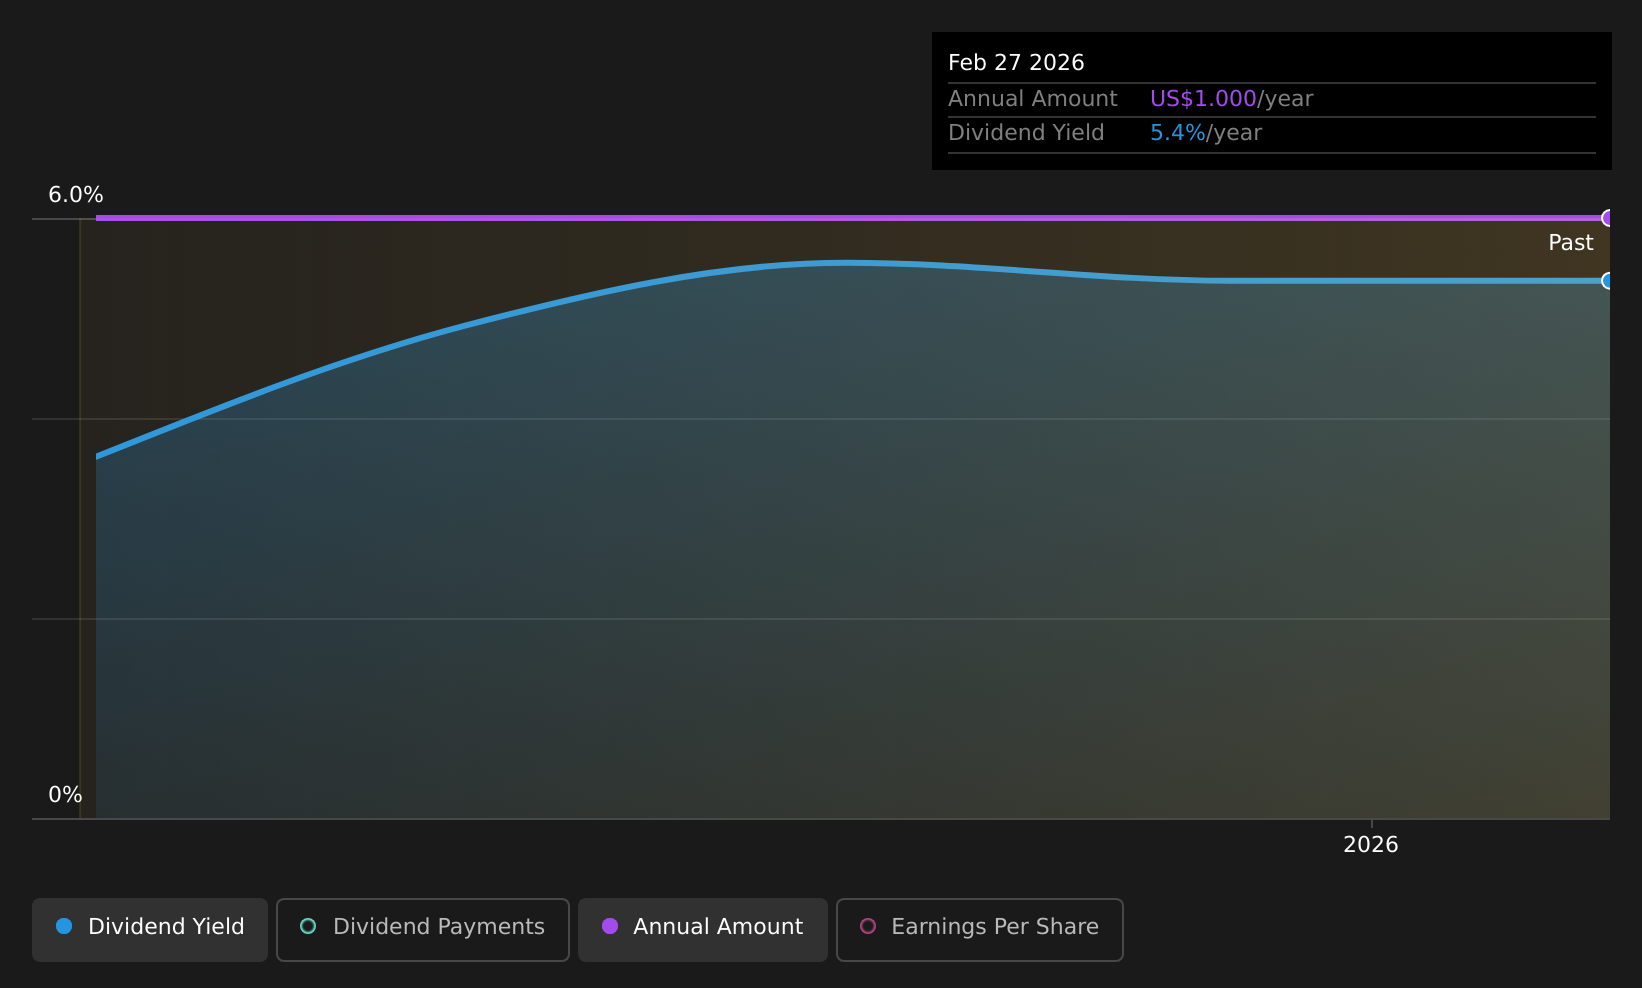Click the 'Dividend Yield' tooltip row label
This screenshot has width=1642, height=988.
pos(1026,133)
